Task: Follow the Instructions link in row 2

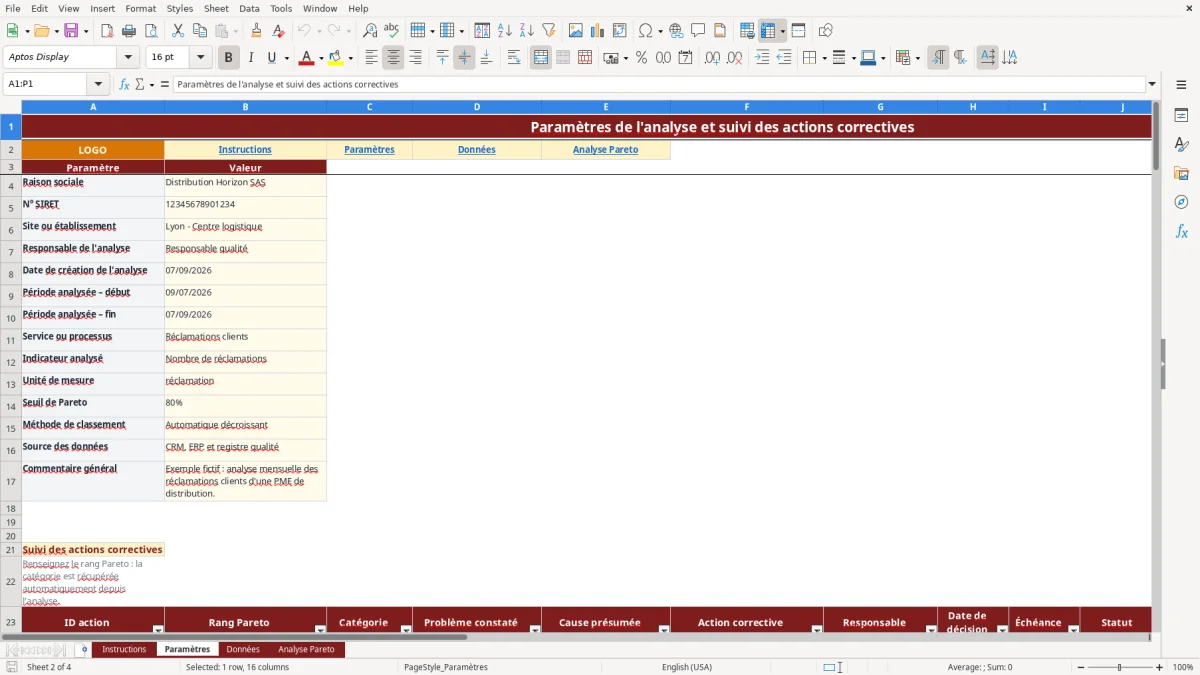Action: (x=245, y=150)
